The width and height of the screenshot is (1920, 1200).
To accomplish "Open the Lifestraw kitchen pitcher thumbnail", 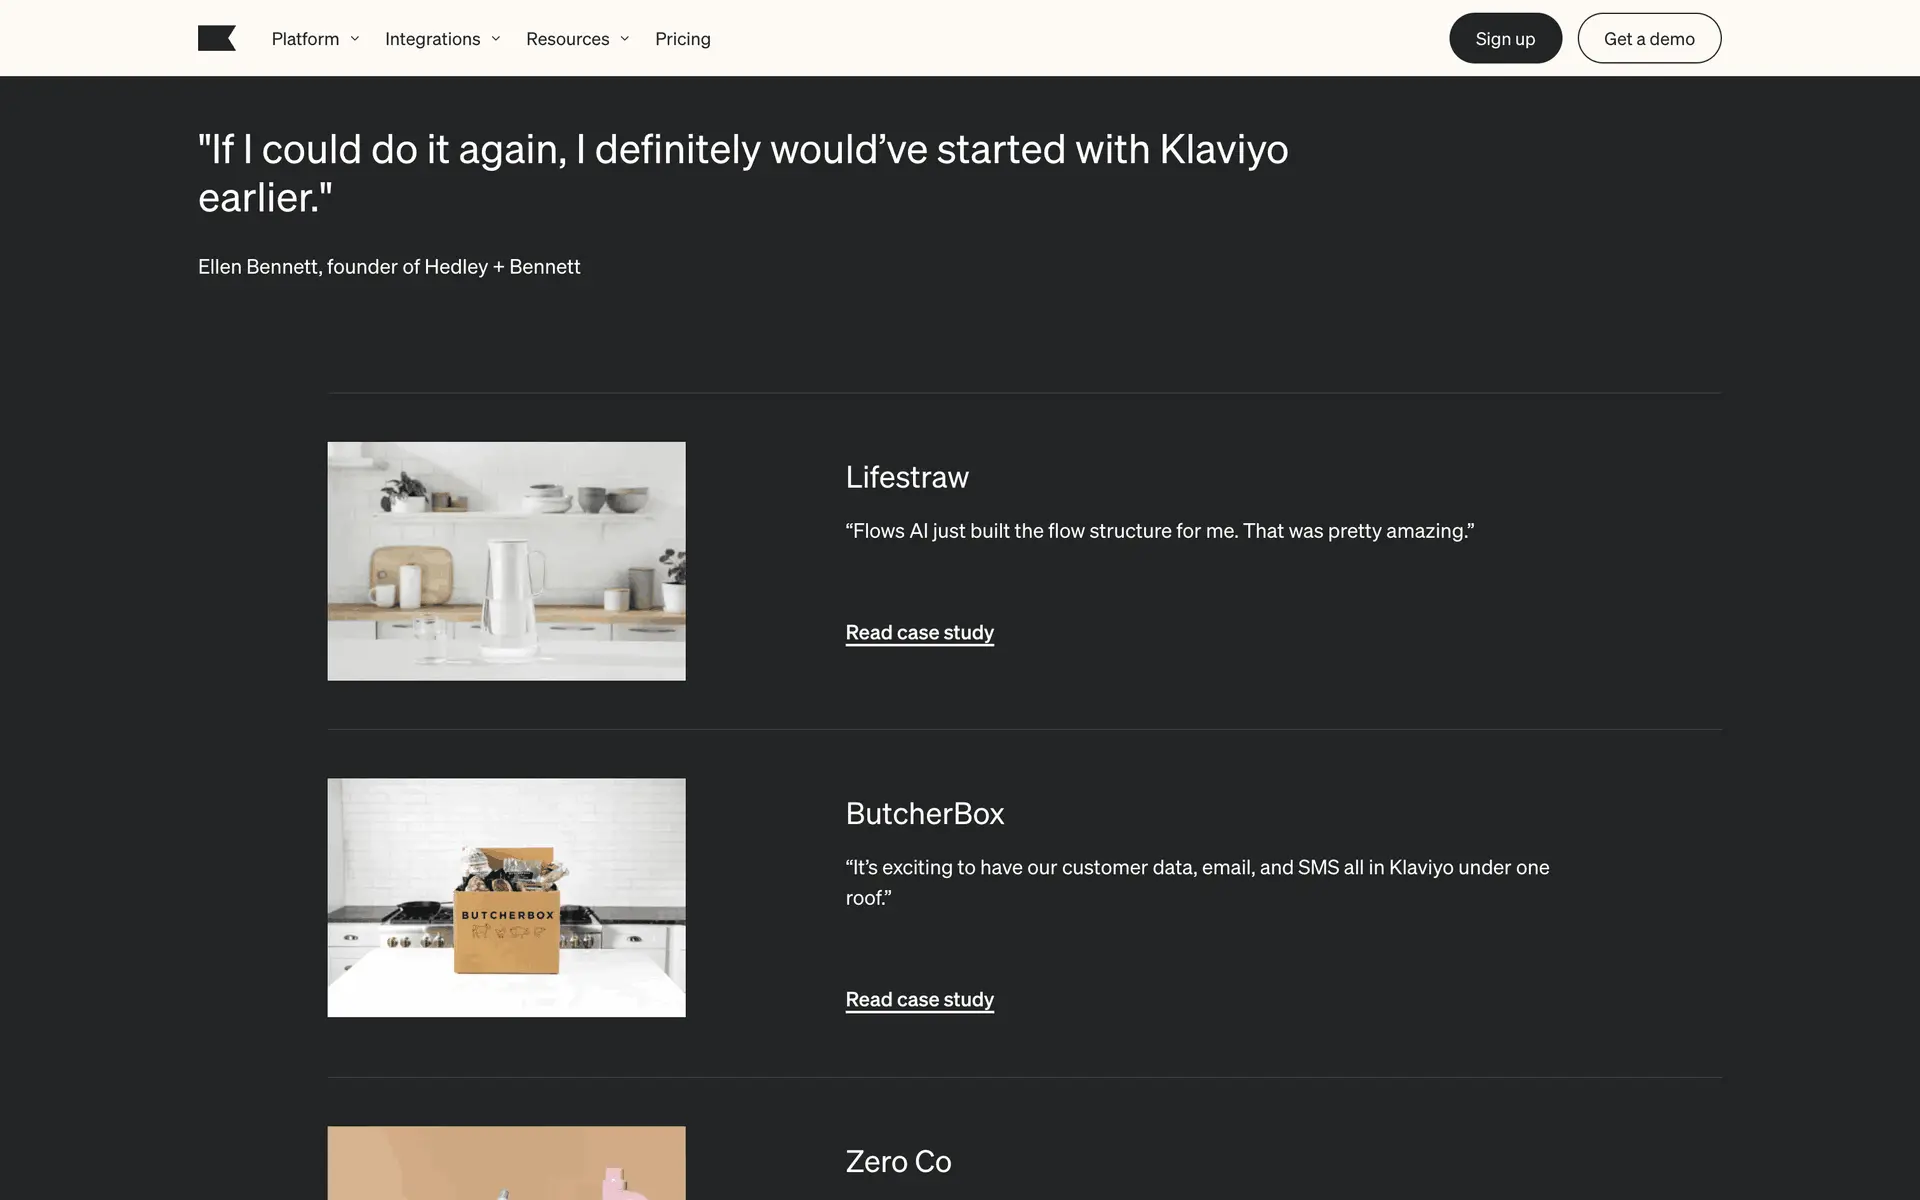I will point(506,561).
